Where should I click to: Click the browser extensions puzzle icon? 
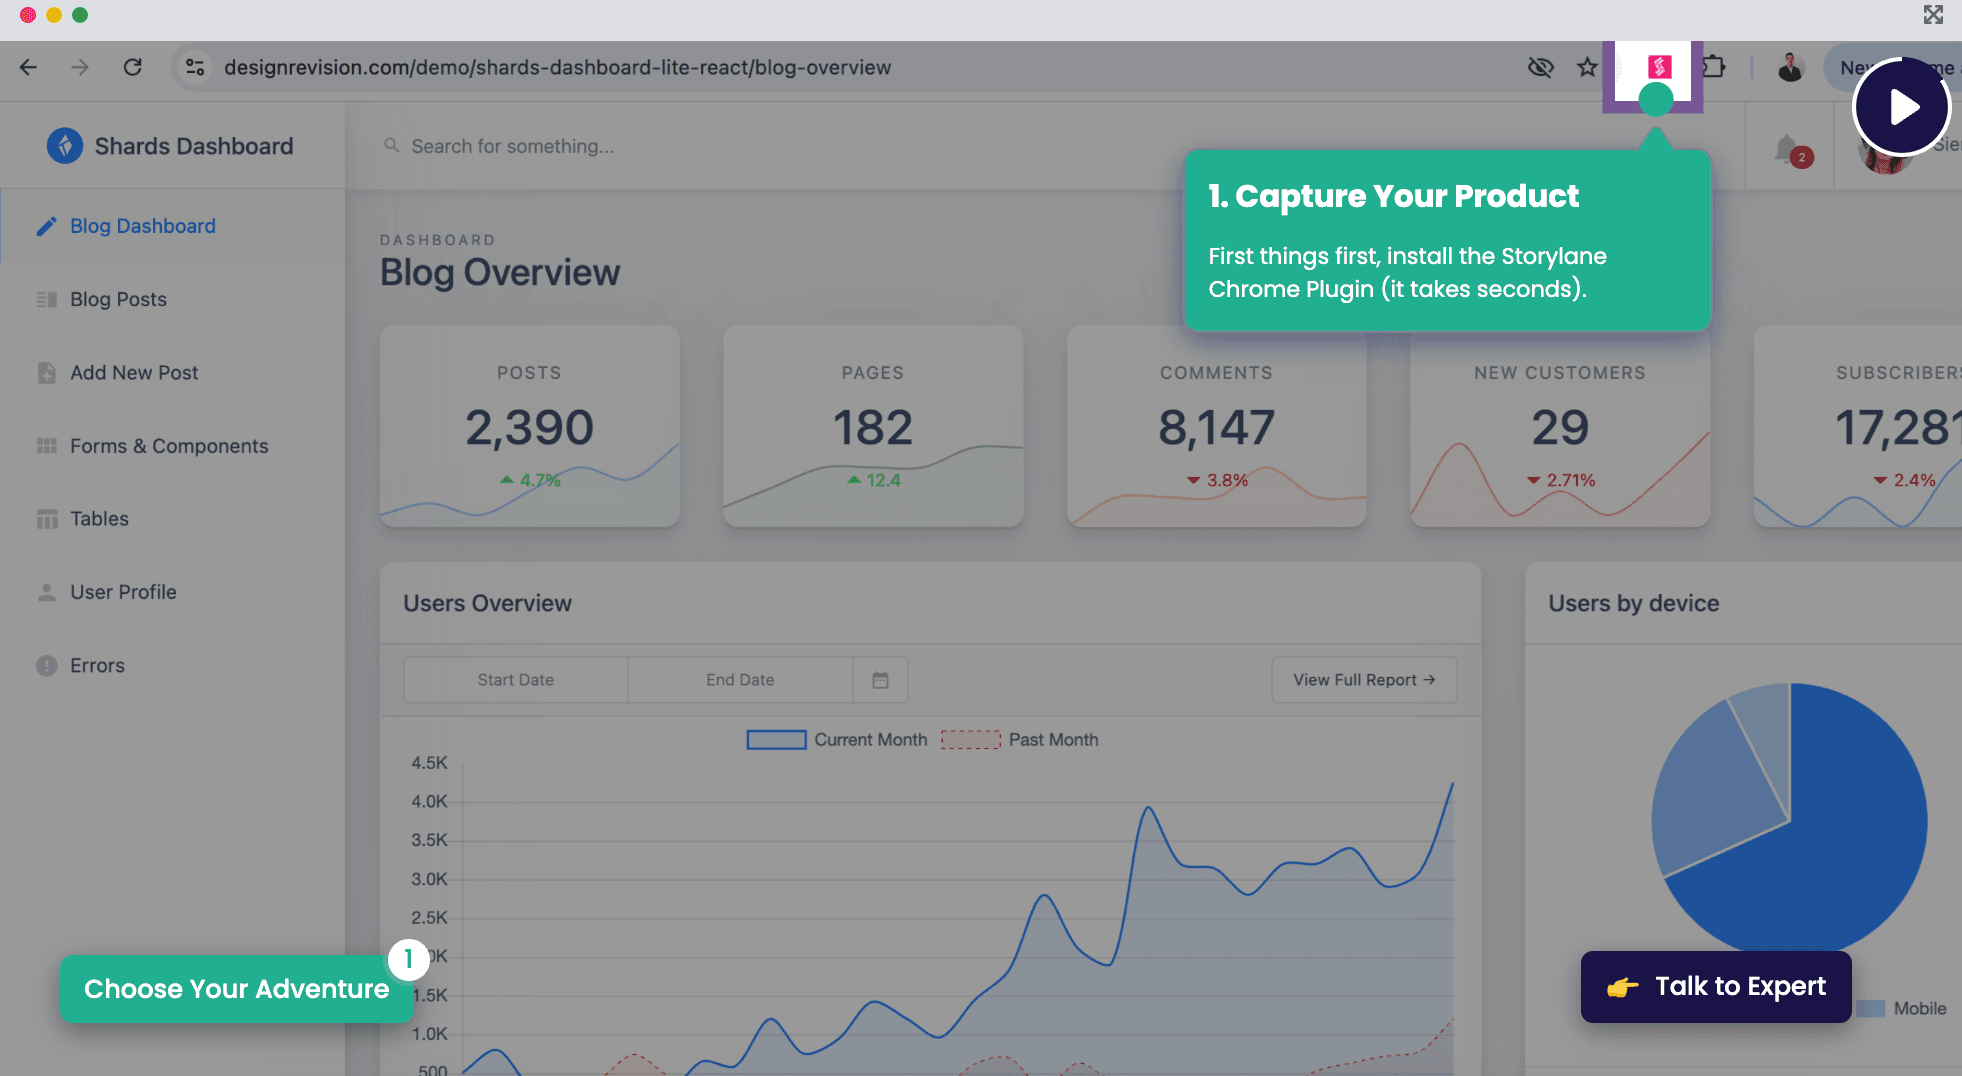tap(1713, 67)
